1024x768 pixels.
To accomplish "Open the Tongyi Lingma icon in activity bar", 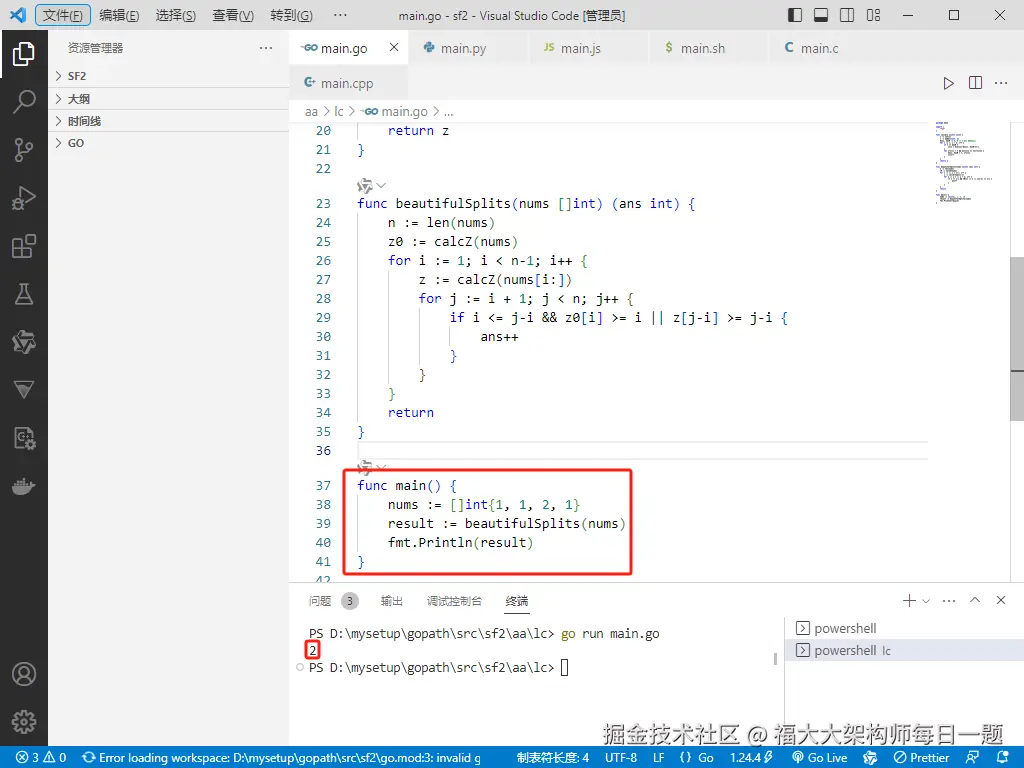I will point(24,342).
